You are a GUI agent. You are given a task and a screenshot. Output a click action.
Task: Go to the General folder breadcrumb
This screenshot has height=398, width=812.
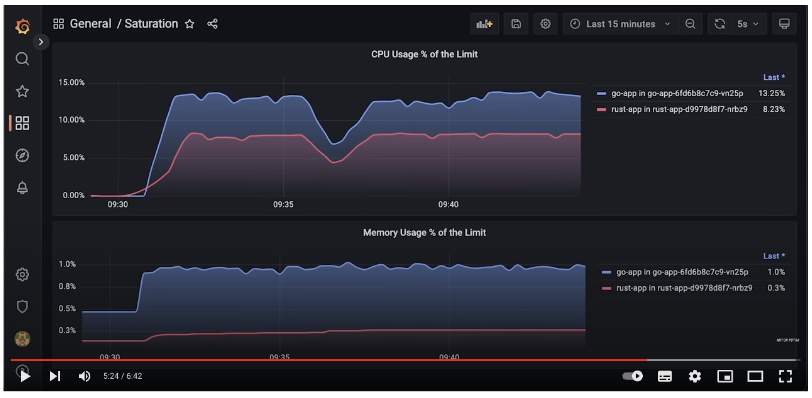click(x=91, y=24)
